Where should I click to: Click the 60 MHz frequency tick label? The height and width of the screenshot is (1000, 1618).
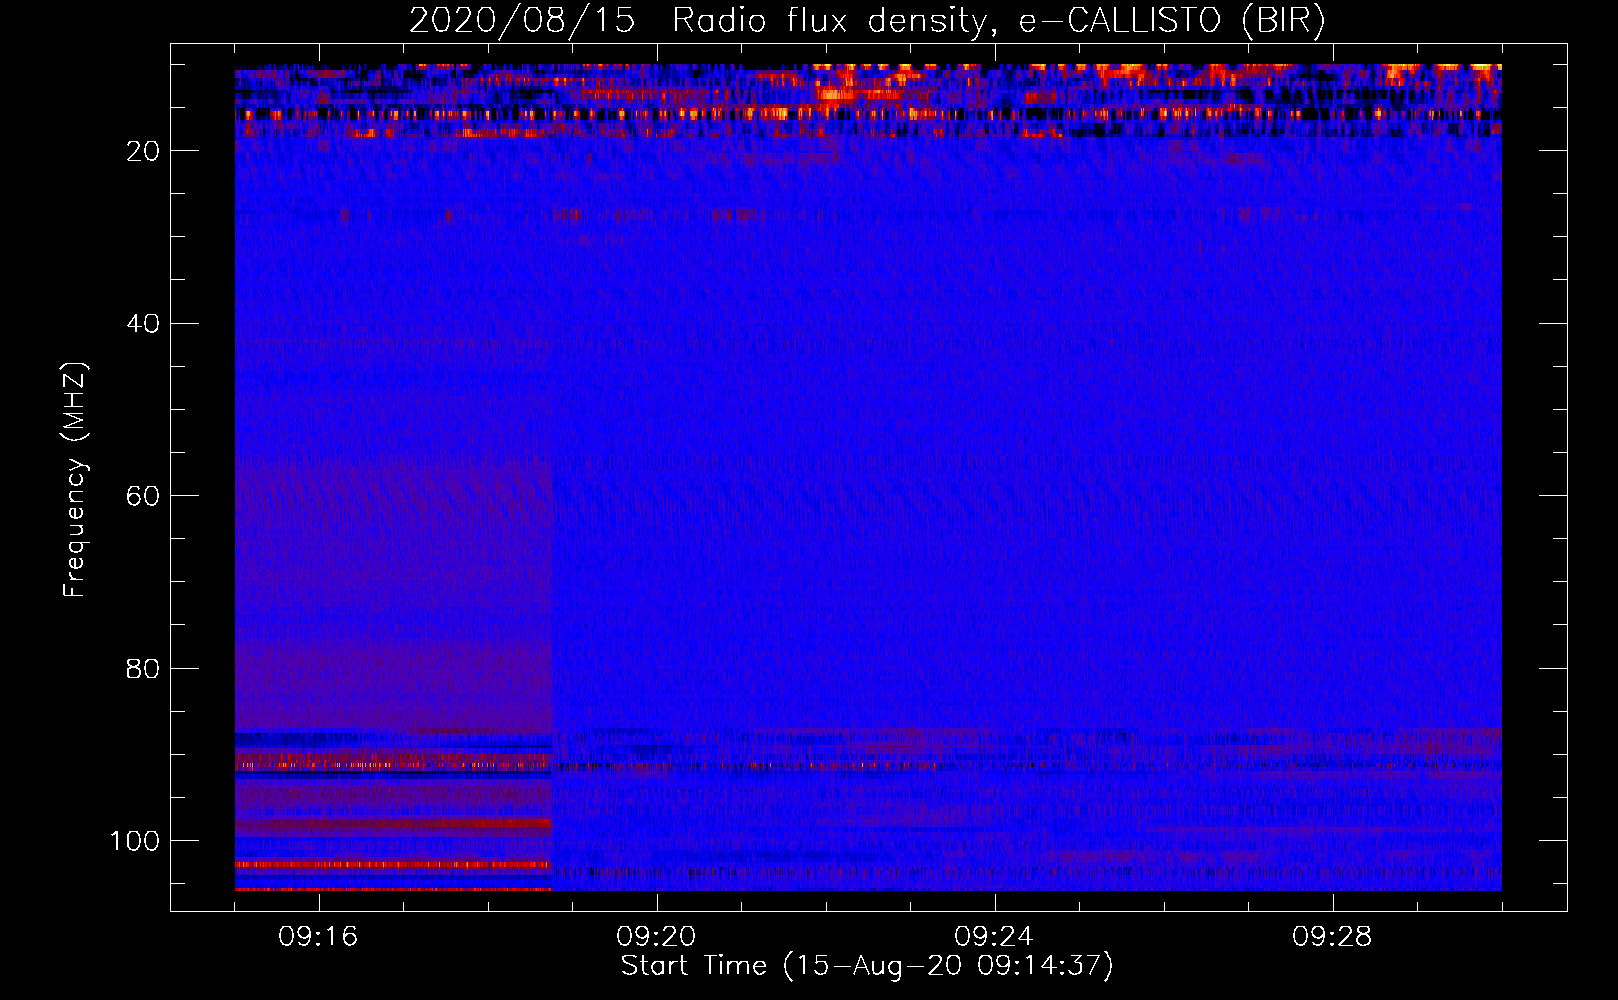pos(144,496)
